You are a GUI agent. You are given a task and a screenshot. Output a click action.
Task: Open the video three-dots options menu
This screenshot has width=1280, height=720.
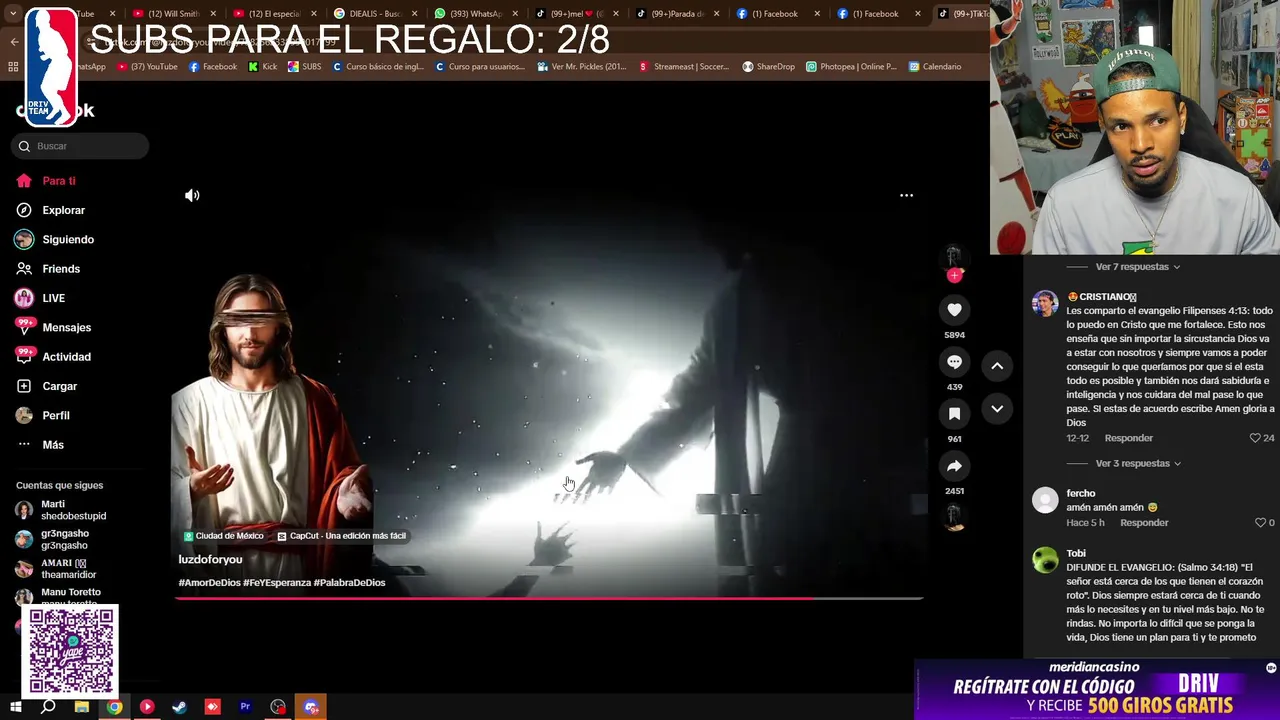pos(906,196)
